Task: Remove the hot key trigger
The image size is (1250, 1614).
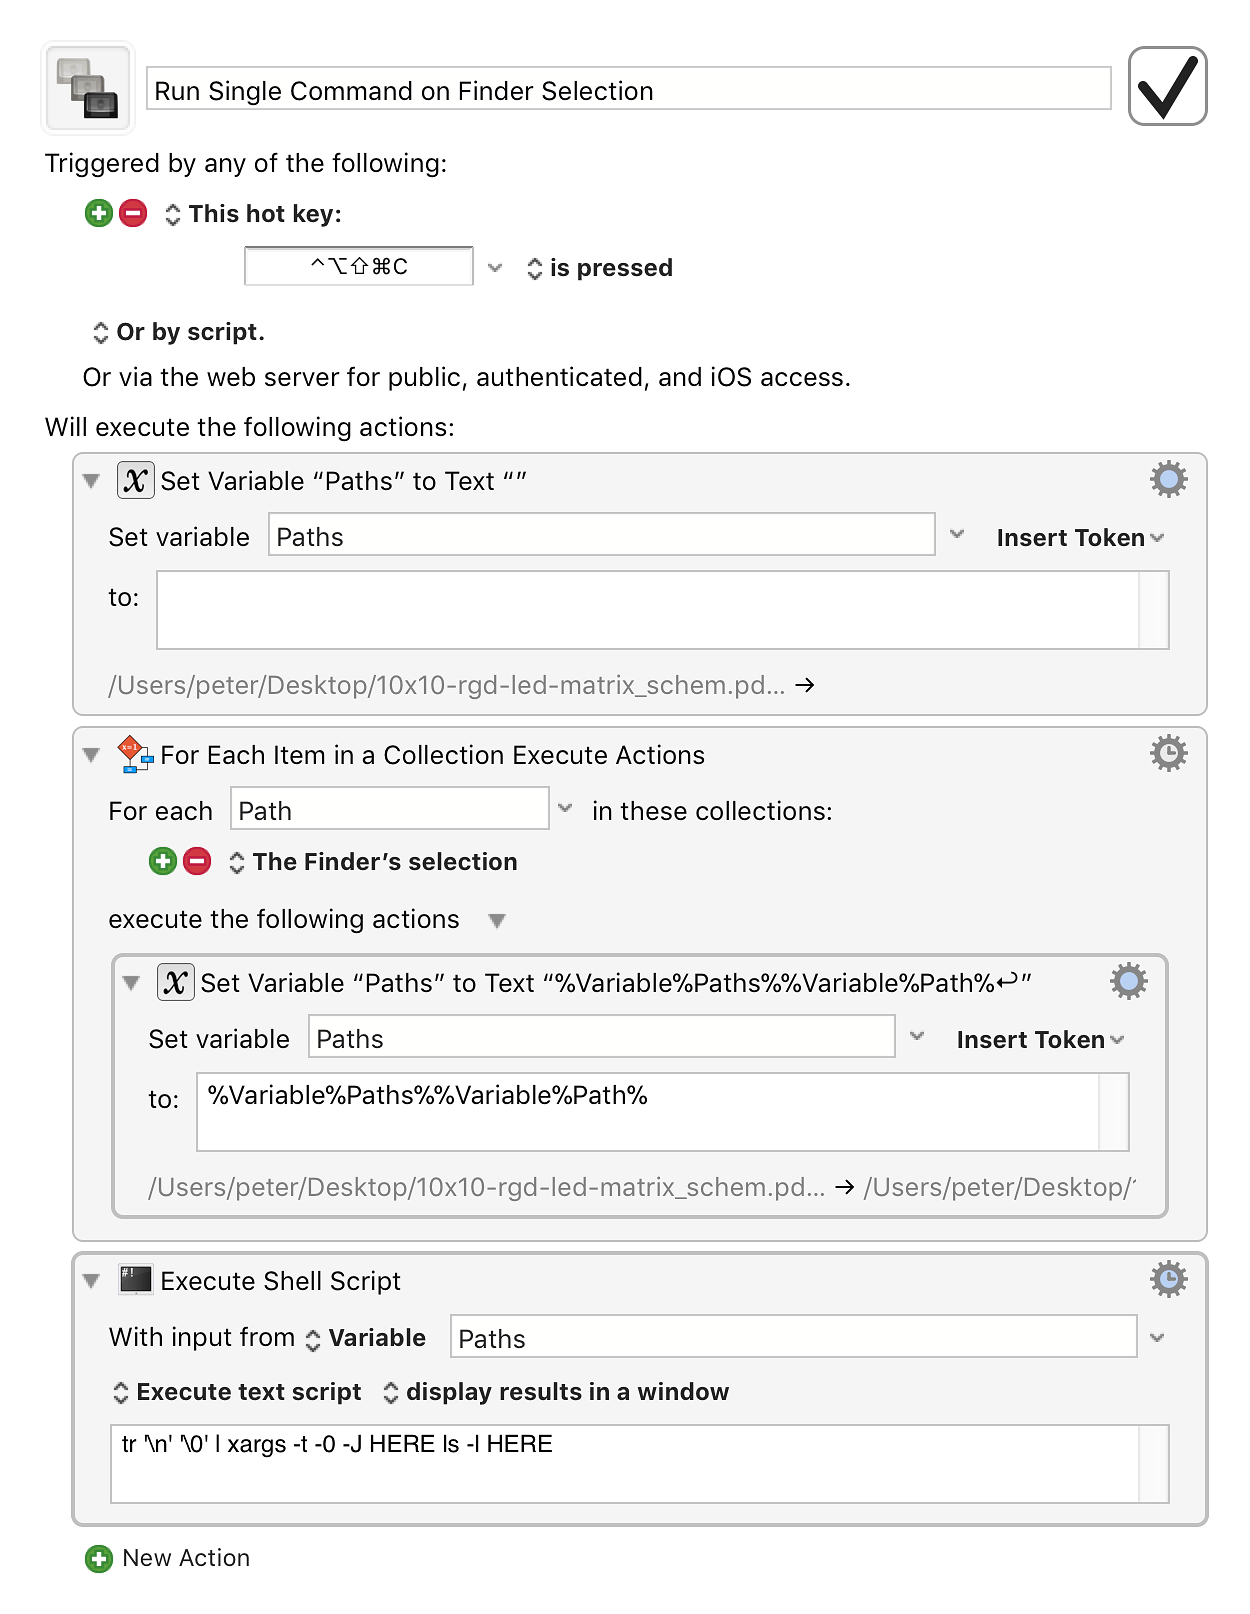Action: (x=133, y=213)
